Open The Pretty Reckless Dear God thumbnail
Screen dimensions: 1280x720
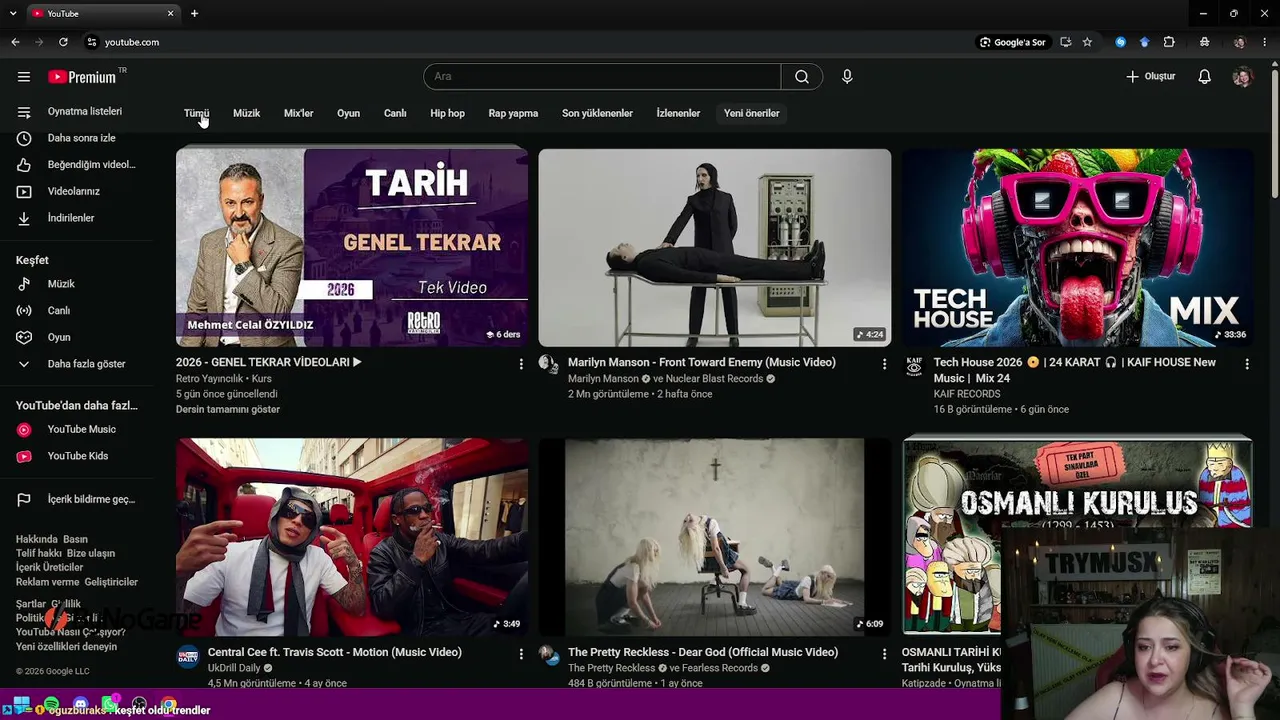[714, 537]
